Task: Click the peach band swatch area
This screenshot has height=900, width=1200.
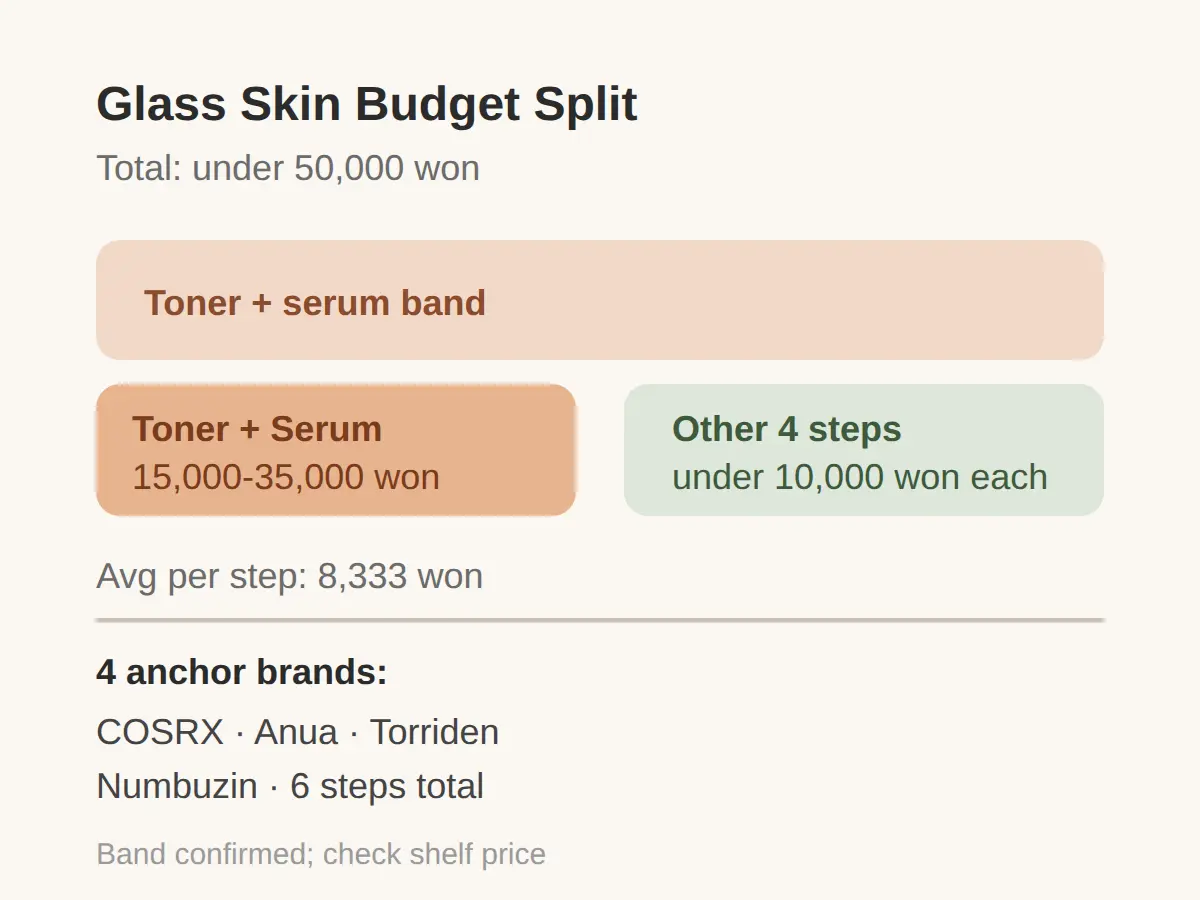Action: pyautogui.click(x=600, y=300)
